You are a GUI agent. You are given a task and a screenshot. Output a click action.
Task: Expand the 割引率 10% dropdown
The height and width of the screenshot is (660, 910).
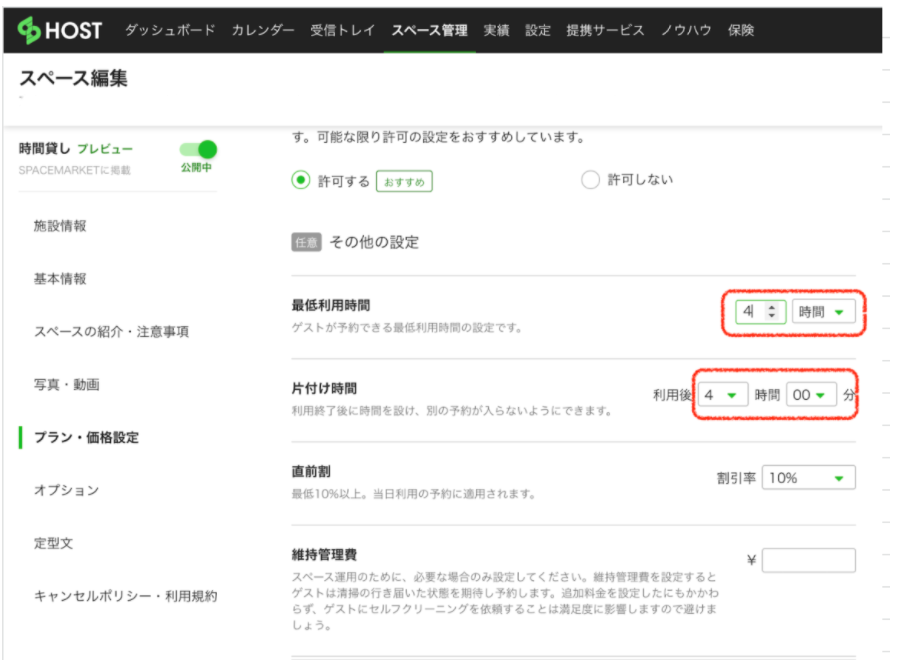pyautogui.click(x=808, y=478)
